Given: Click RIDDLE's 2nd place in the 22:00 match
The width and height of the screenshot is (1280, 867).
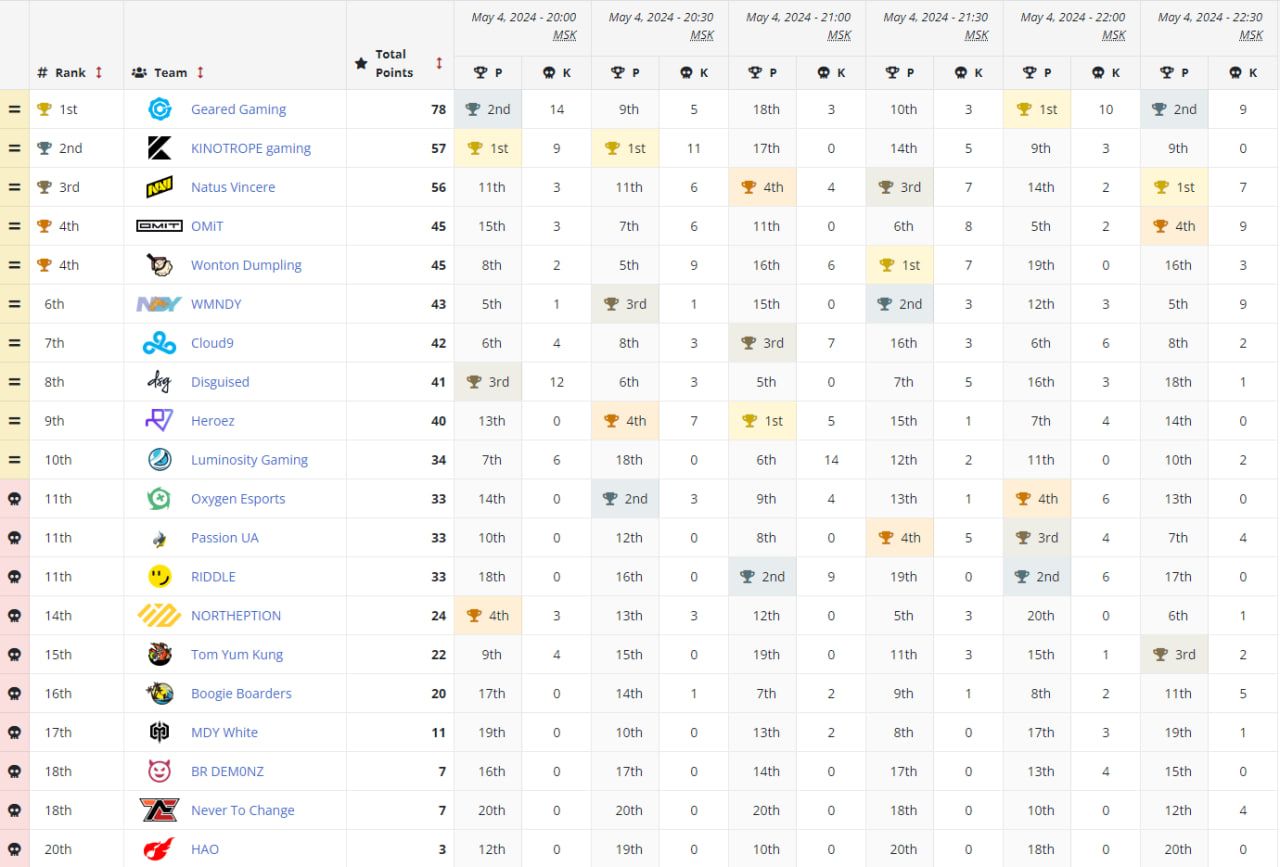Looking at the screenshot, I should [x=1037, y=577].
